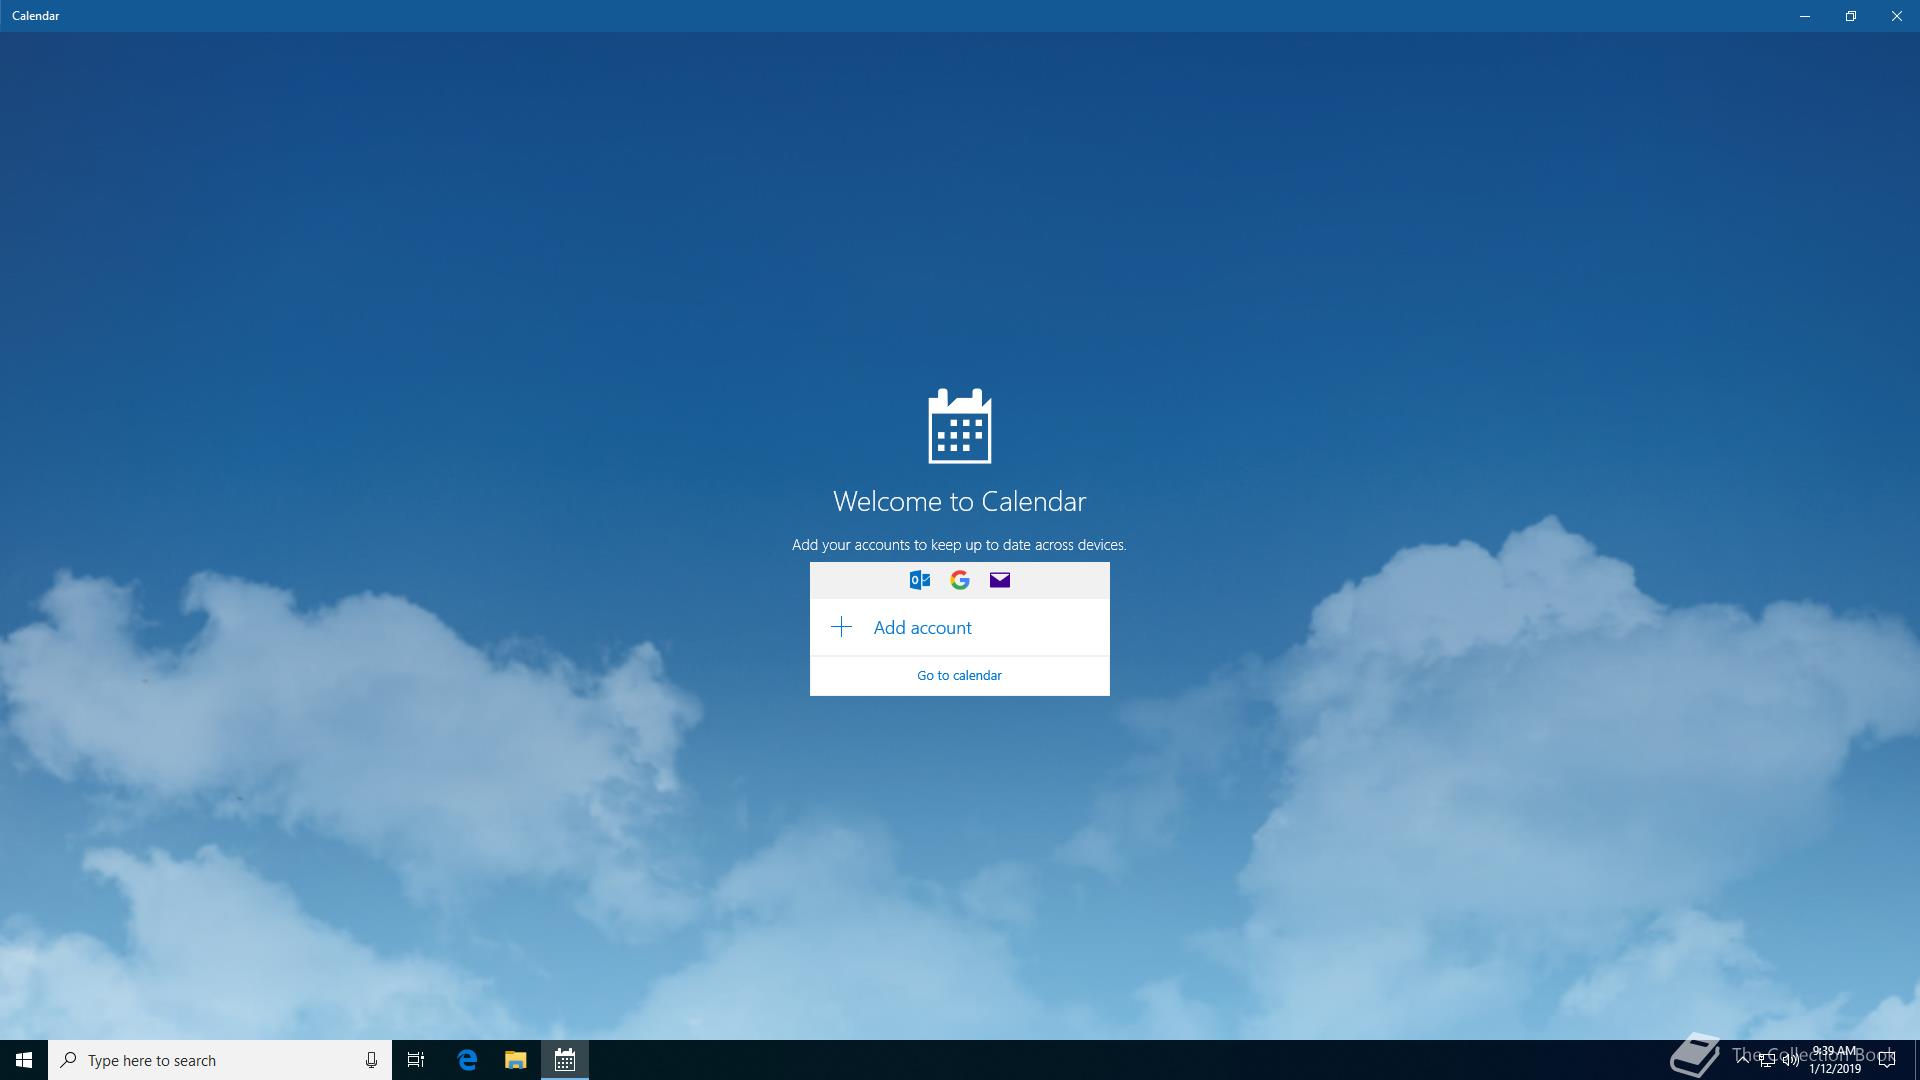Screen dimensions: 1920x1080
Task: Click the volume speaker tray icon
Action: click(1791, 1060)
